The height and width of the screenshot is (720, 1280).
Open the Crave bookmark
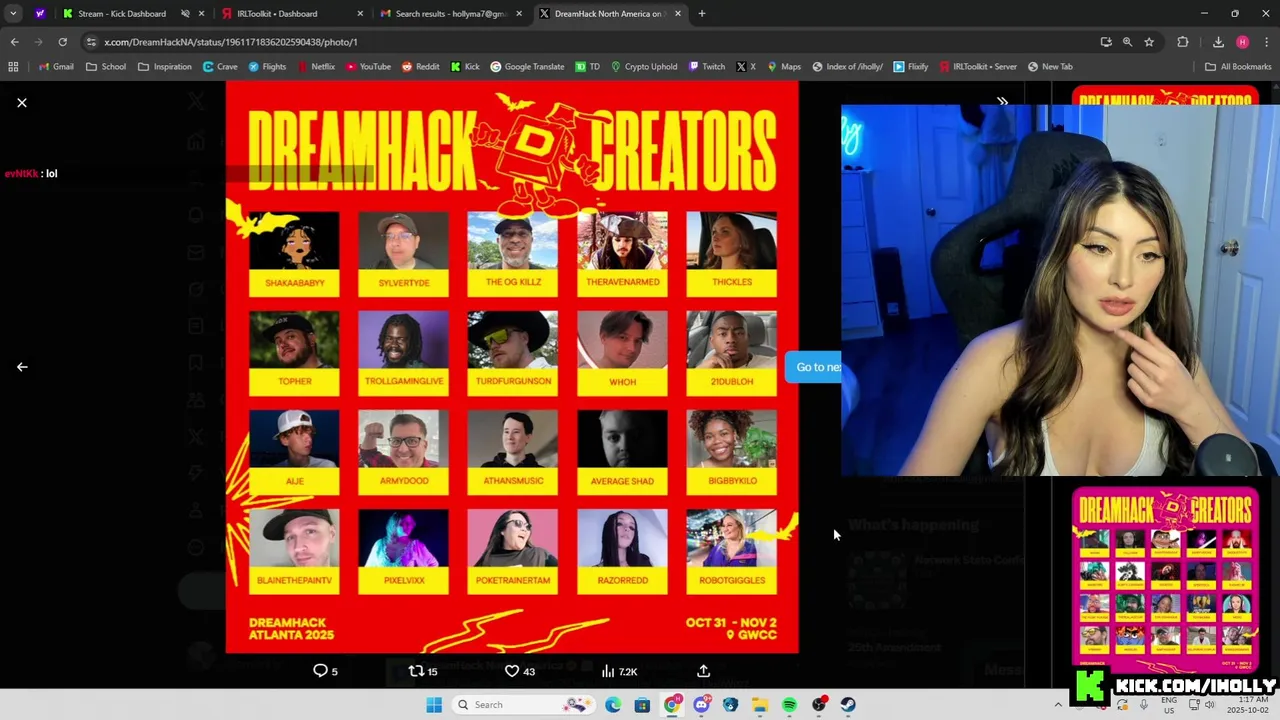coord(220,67)
